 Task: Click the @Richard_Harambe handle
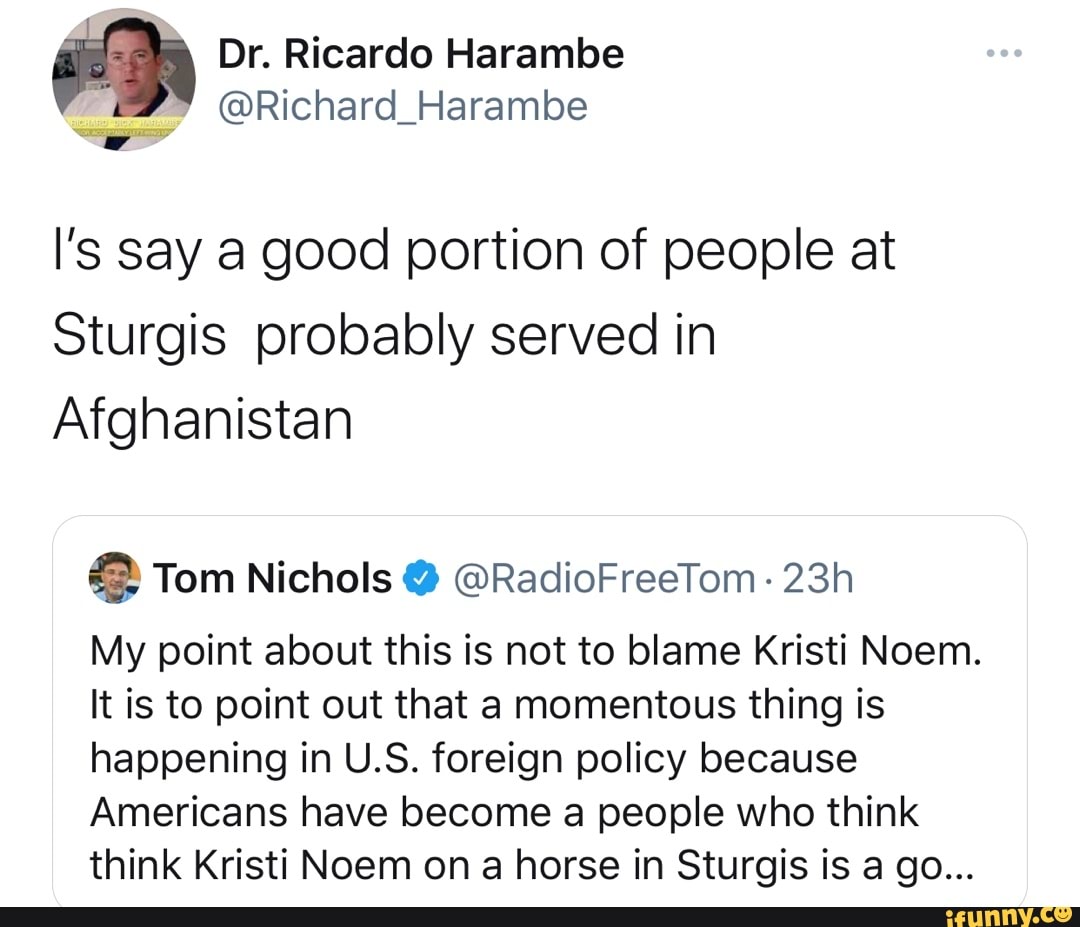click(402, 105)
